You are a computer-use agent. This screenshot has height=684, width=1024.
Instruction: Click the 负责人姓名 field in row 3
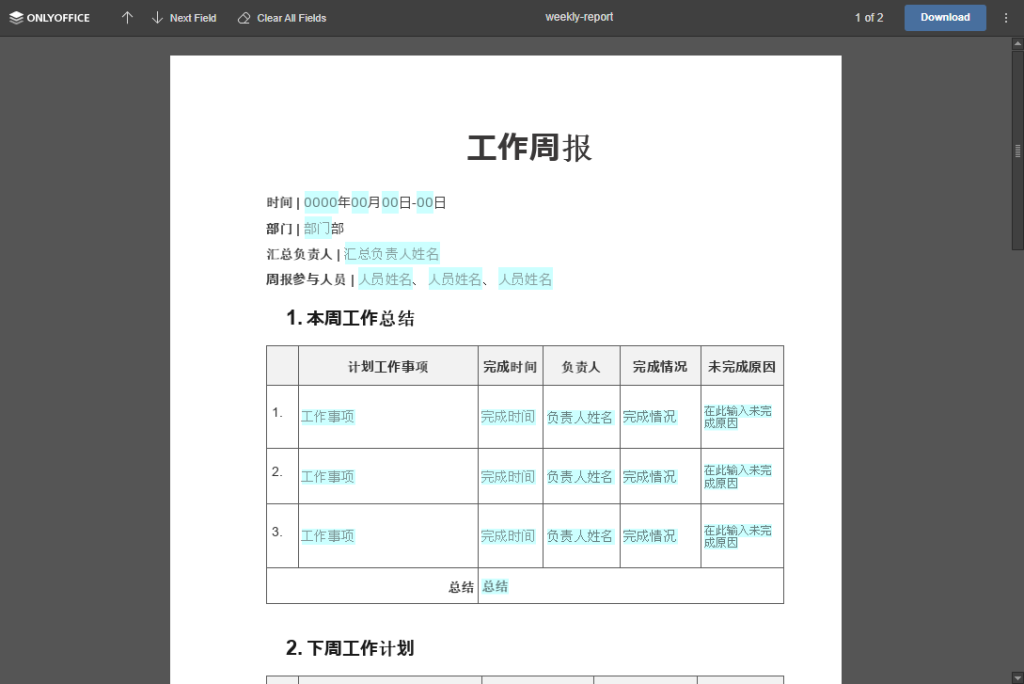[580, 535]
